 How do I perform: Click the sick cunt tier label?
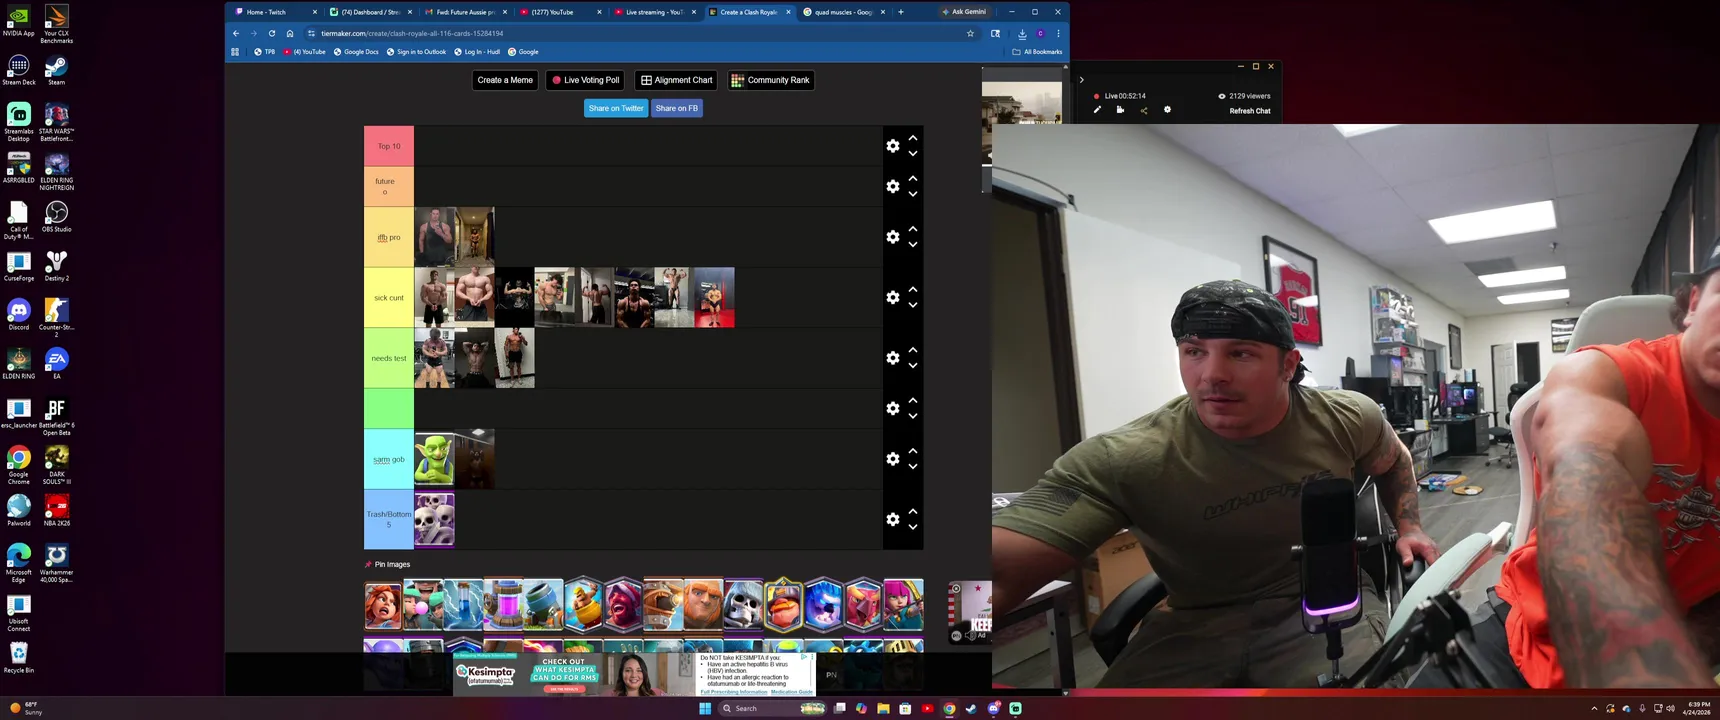pos(389,297)
